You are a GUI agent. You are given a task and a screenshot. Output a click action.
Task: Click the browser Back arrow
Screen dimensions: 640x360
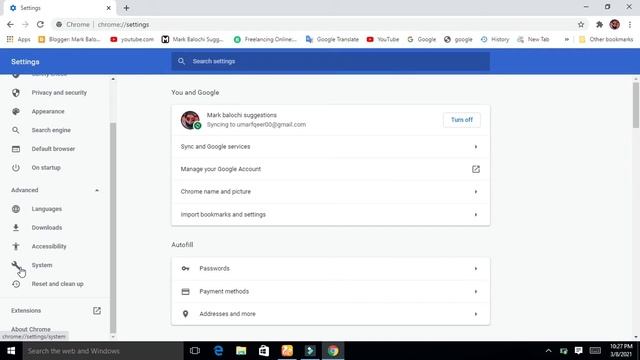click(x=10, y=24)
